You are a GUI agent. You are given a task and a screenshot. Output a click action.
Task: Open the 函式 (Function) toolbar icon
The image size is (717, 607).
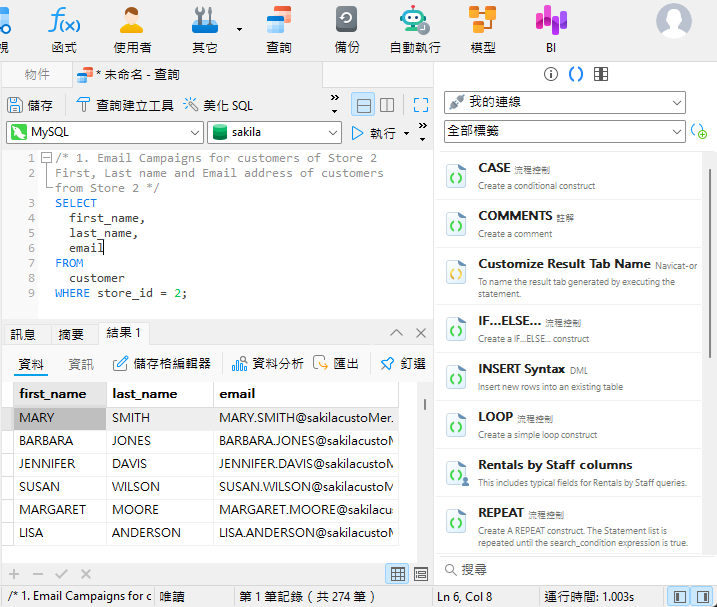coord(64,28)
